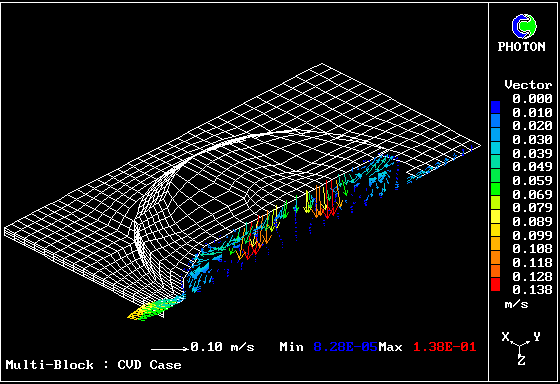
Task: Pick the green 0.069 legend color
Action: click(x=495, y=189)
